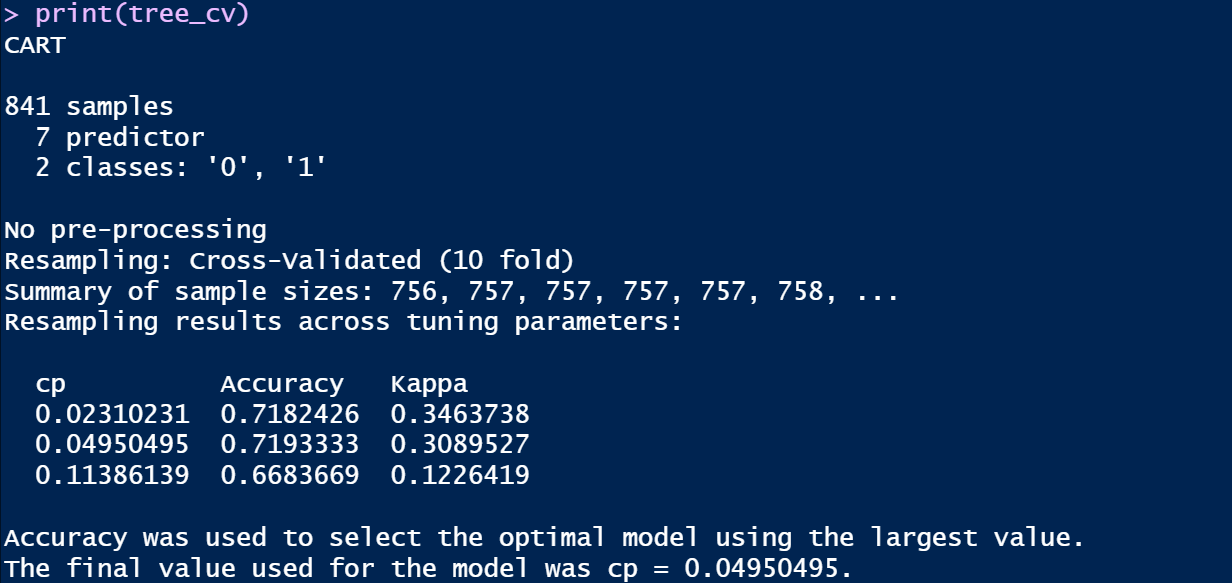Click the Kappa value 0.3089527
The width and height of the screenshot is (1232, 583).
click(460, 444)
